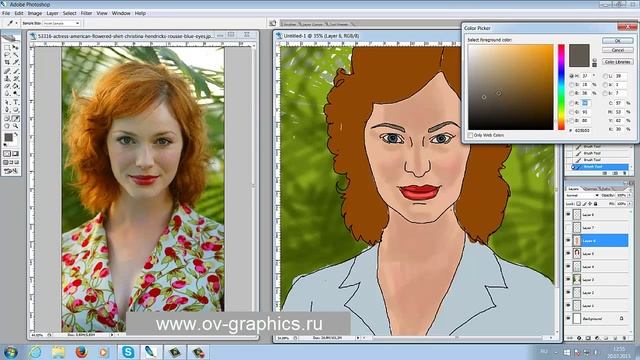Open the Window menu
Viewport: 640px width, 360px height.
point(121,13)
